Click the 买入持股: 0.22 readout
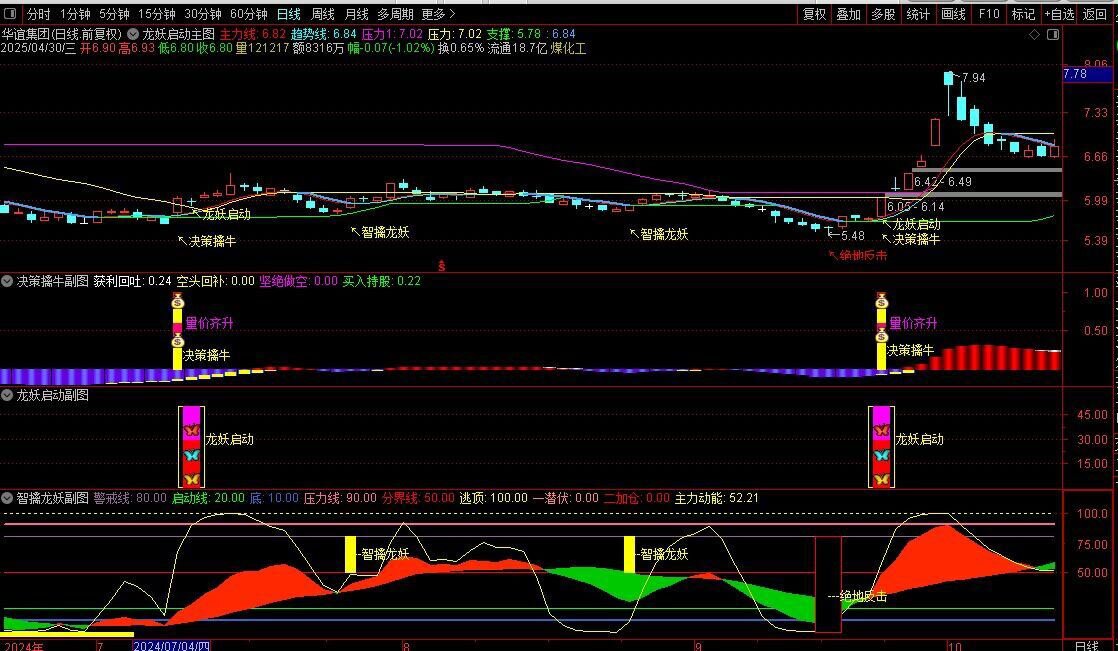This screenshot has height=651, width=1118. tap(381, 282)
